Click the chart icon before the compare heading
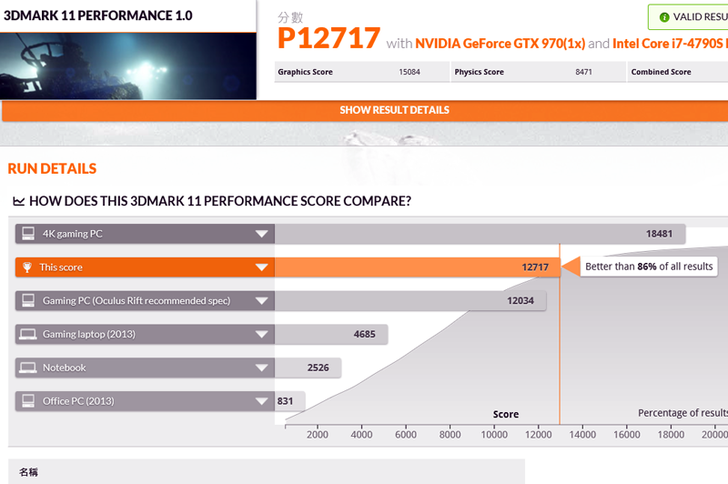 (18, 201)
